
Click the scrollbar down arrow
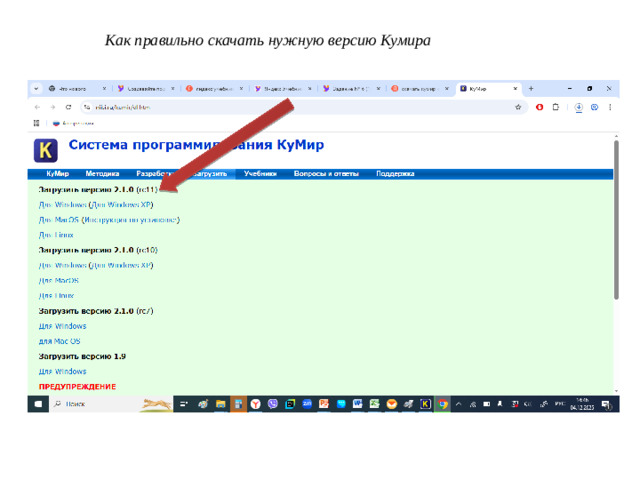(616, 391)
